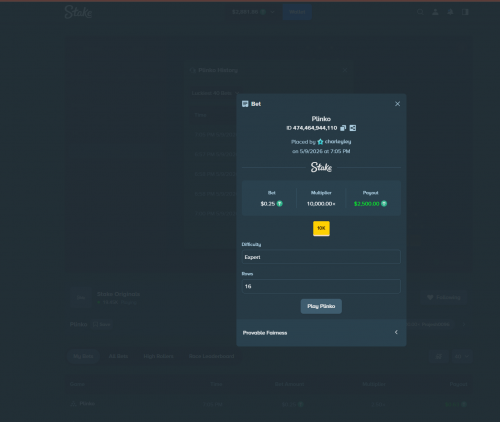Click the Rows field showing 16
500x422 pixels.
321,286
